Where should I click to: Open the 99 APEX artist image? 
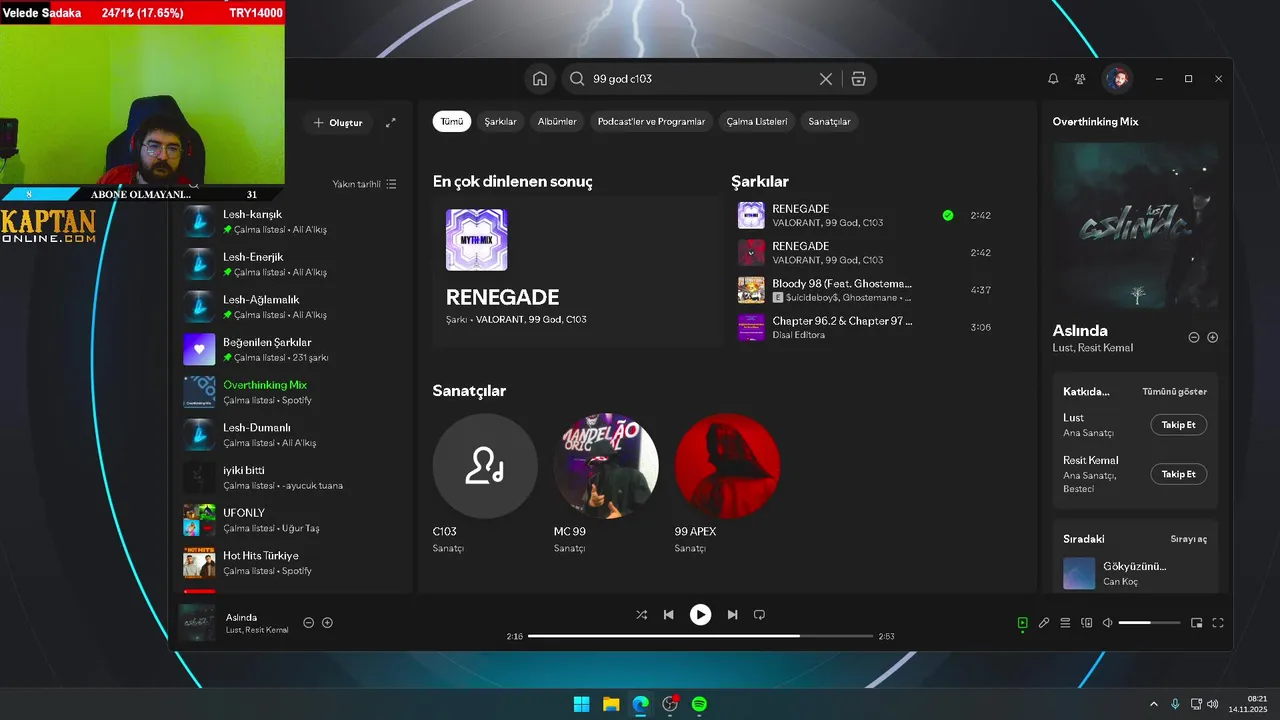pyautogui.click(x=727, y=466)
